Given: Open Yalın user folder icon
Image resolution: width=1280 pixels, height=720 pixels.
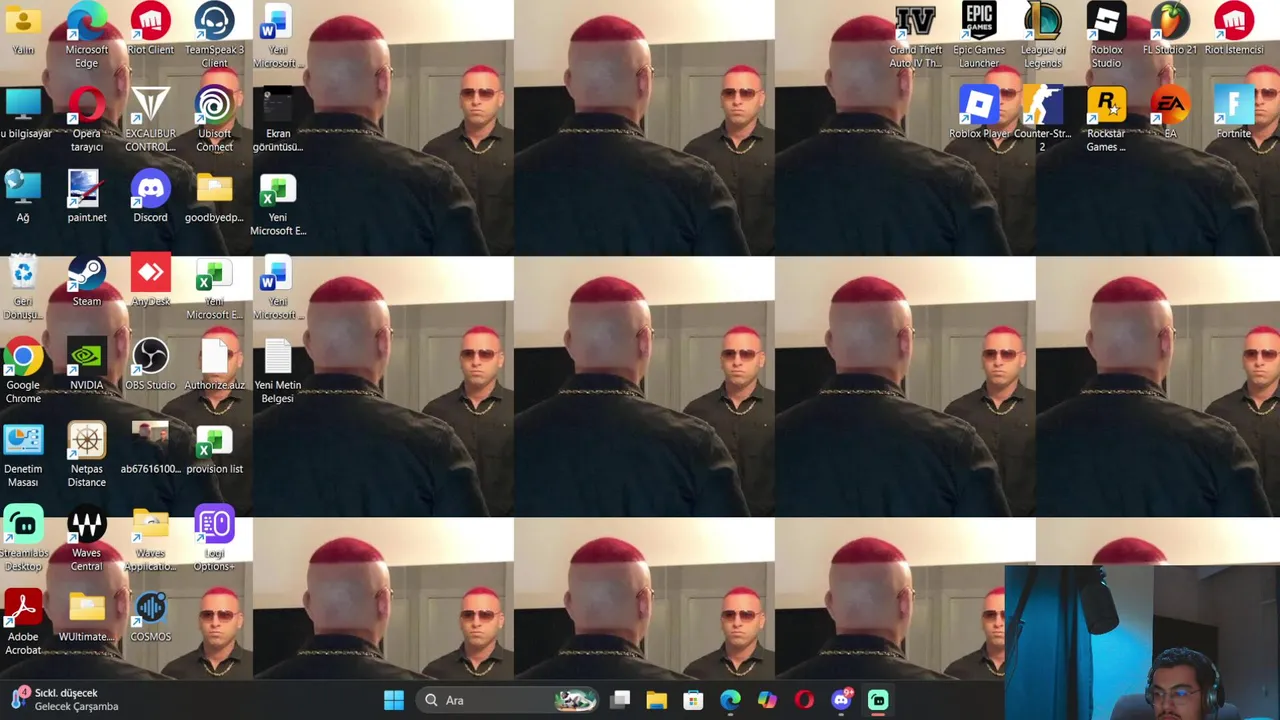Looking at the screenshot, I should (x=23, y=29).
